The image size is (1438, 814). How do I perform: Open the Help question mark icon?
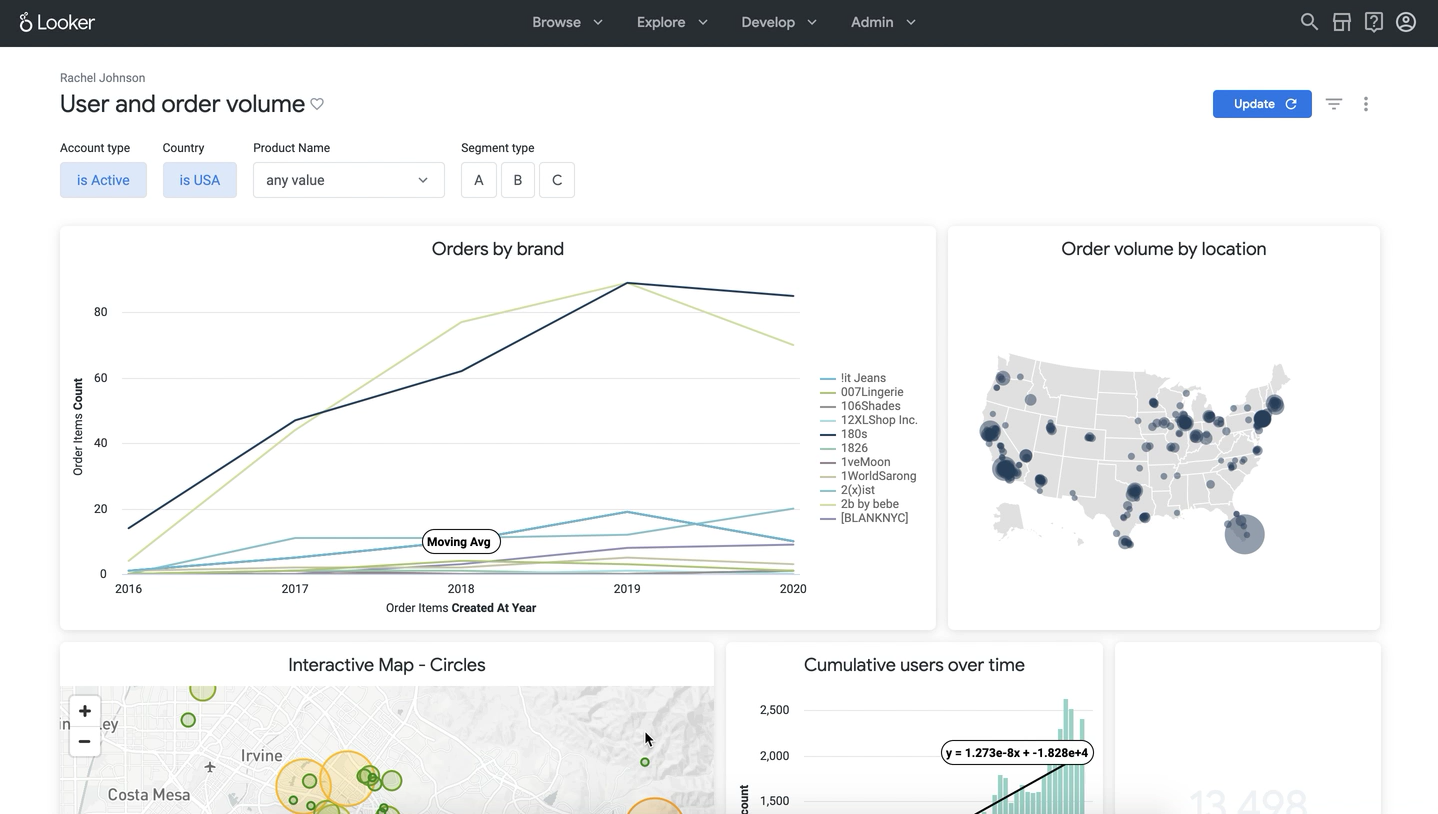pyautogui.click(x=1373, y=22)
